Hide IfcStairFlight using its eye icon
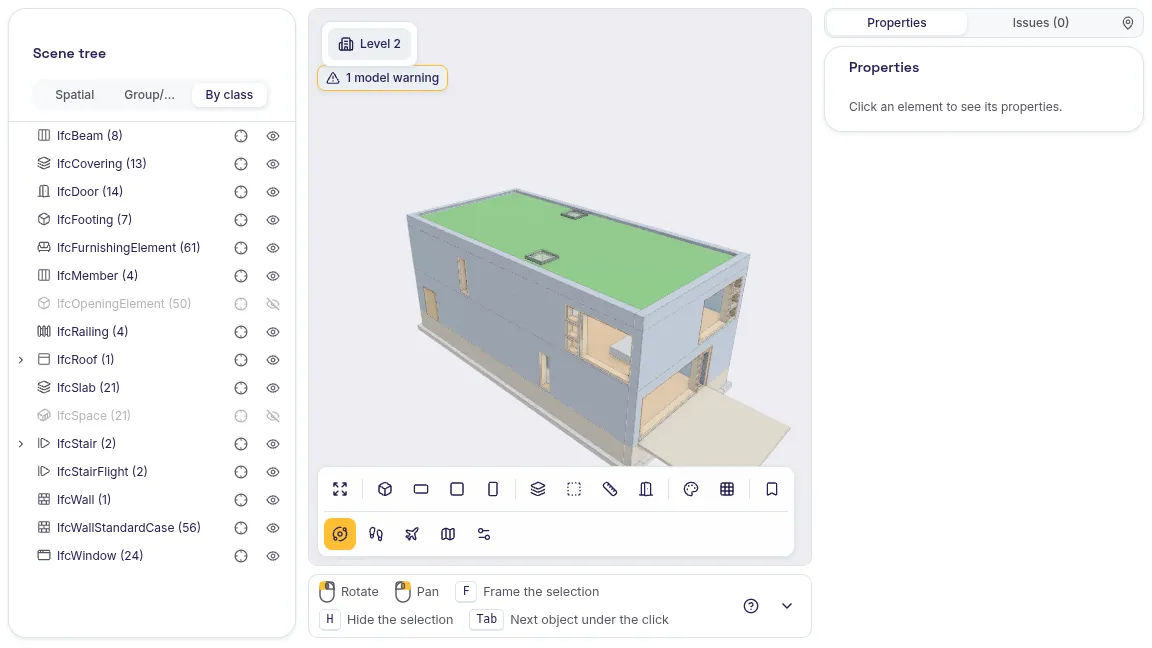This screenshot has height=648, width=1152. [273, 472]
